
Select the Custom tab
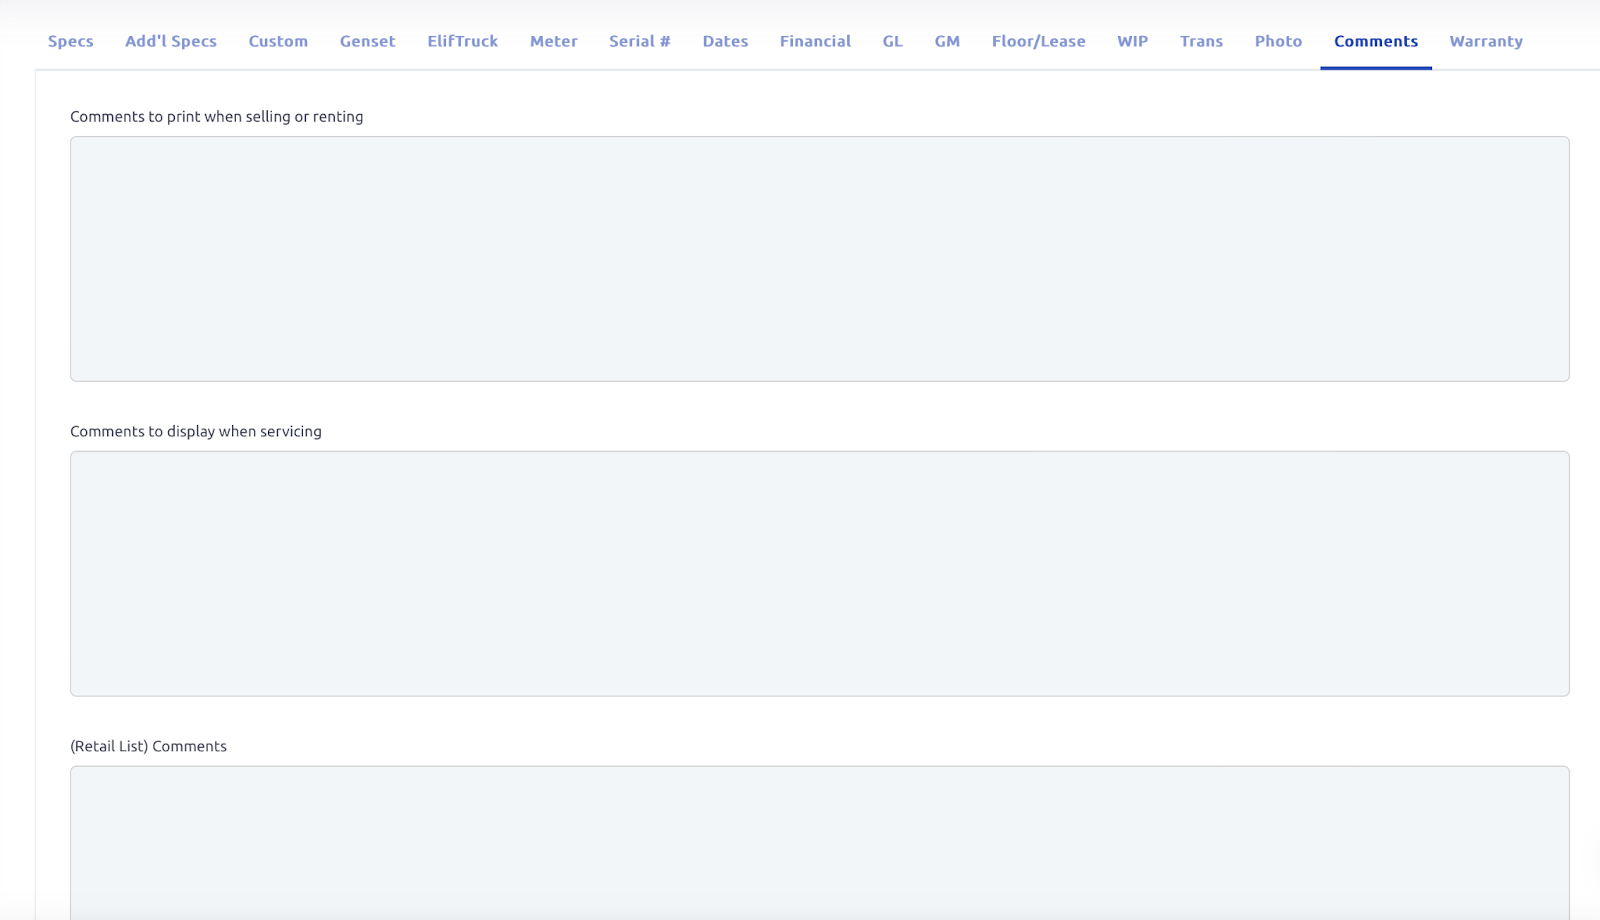point(278,41)
